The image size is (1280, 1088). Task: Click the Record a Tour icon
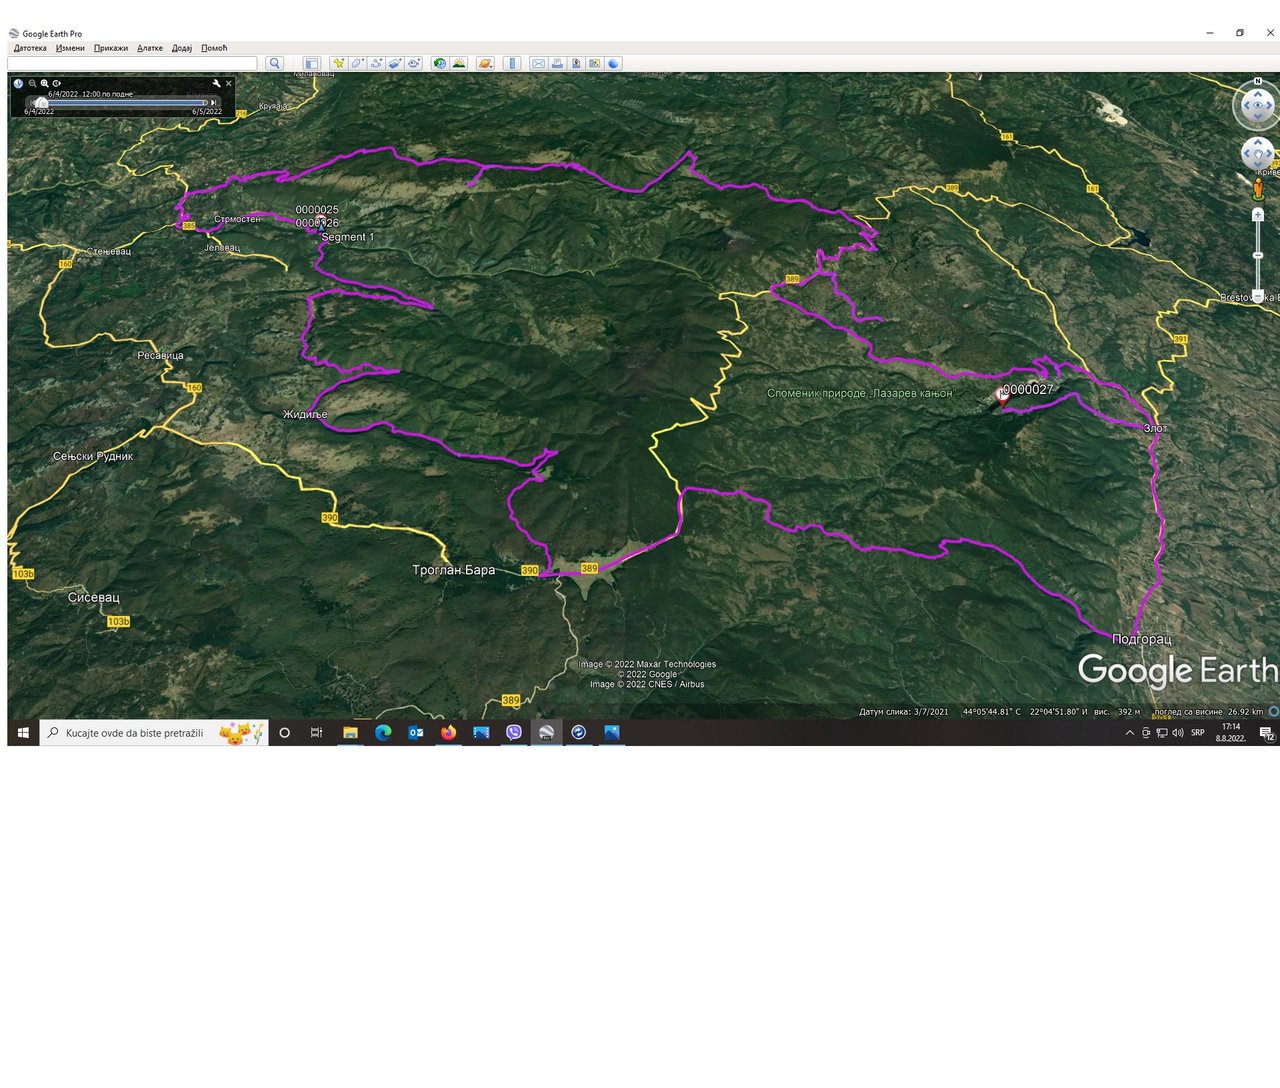[x=414, y=63]
